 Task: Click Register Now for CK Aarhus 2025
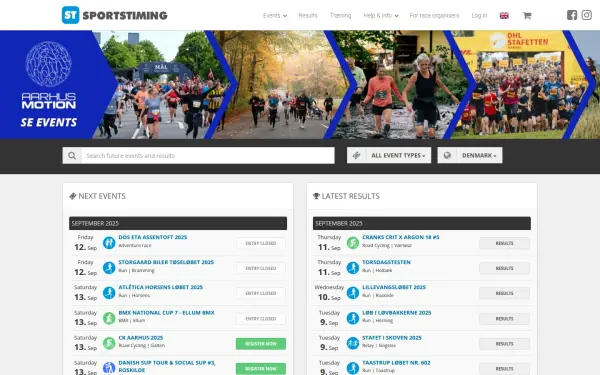(261, 344)
